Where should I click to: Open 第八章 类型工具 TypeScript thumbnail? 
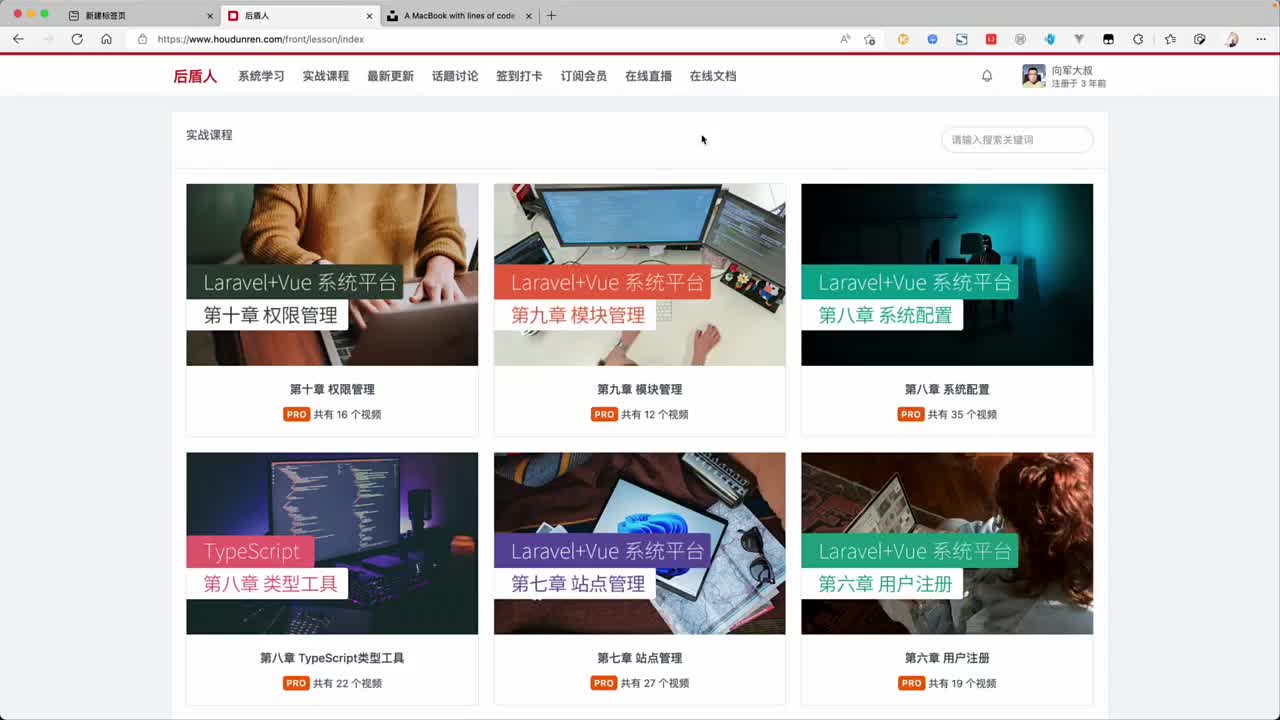click(x=332, y=543)
